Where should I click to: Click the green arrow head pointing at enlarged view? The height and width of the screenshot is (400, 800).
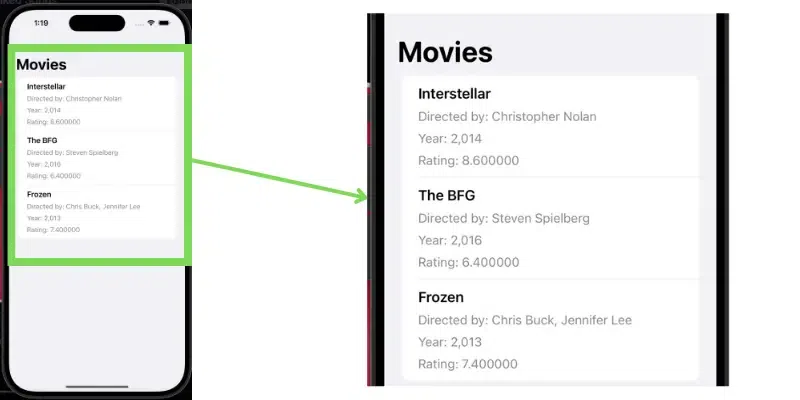362,198
